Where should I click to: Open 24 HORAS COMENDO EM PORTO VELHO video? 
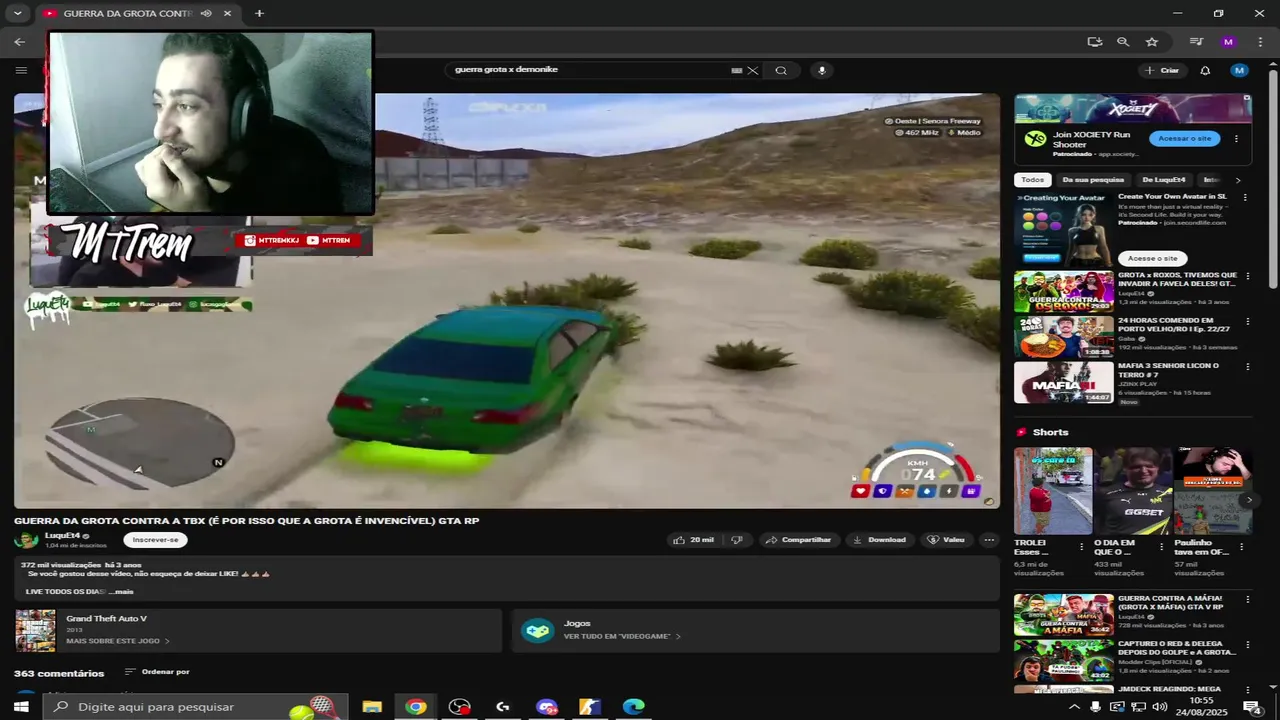pos(1064,337)
